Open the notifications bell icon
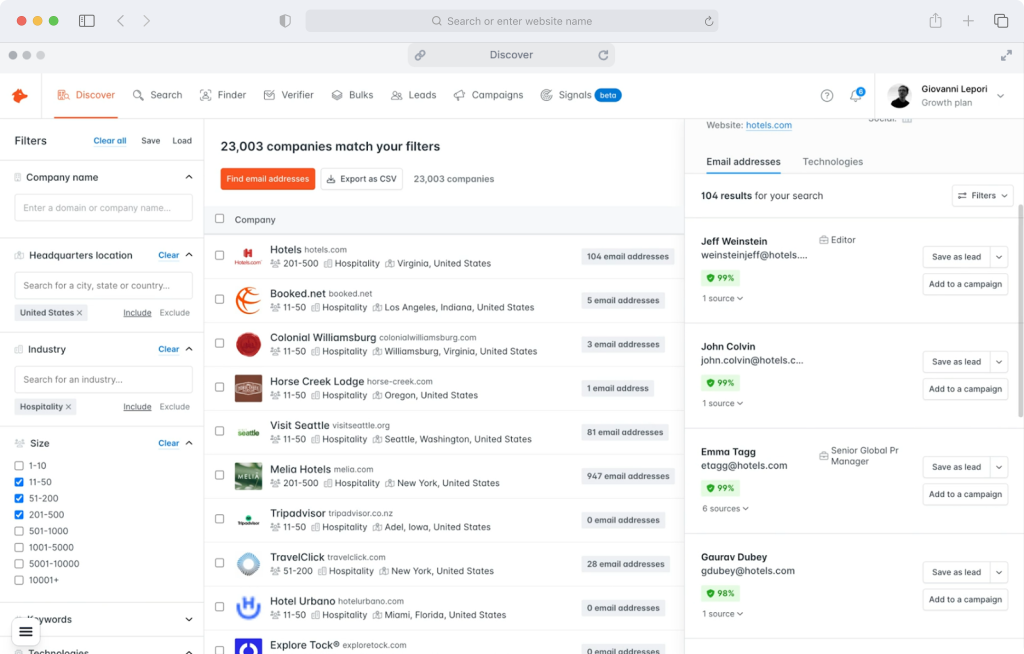 [856, 95]
